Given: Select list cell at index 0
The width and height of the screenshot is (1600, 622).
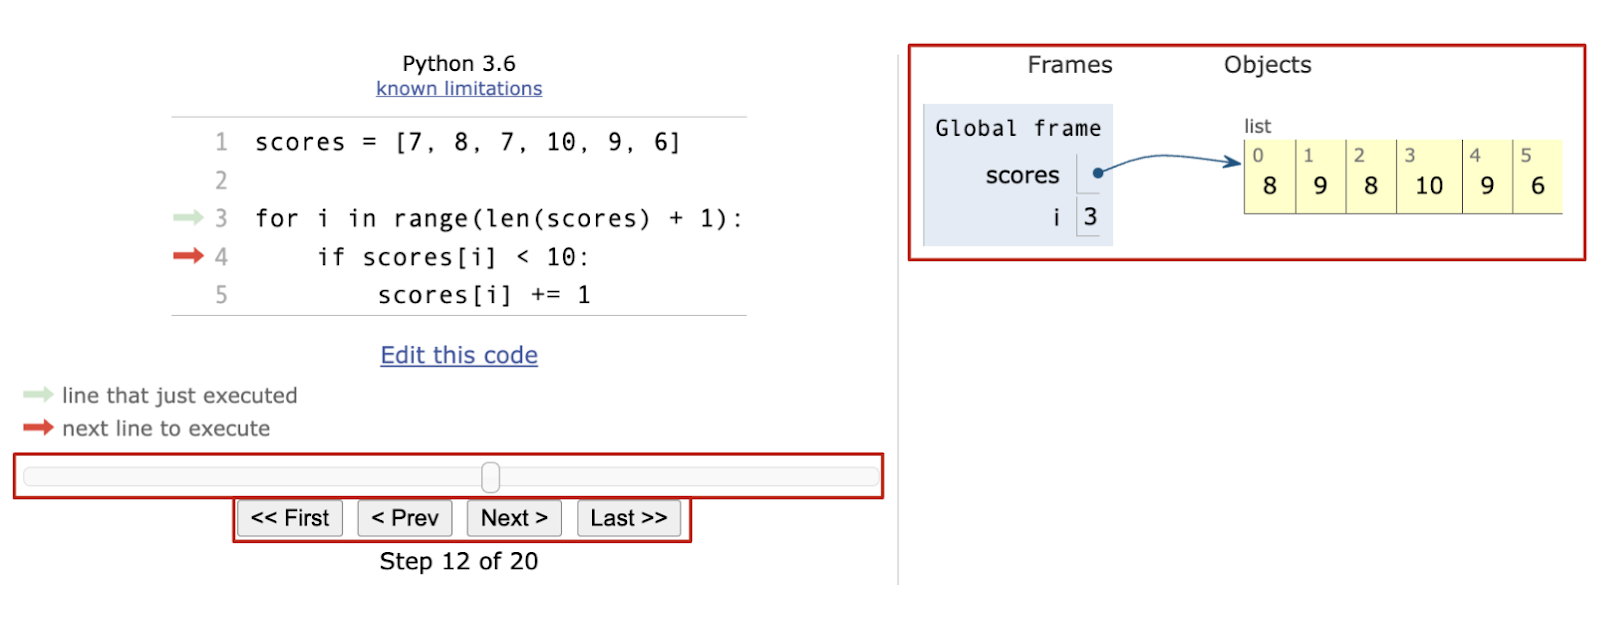Looking at the screenshot, I should (x=1269, y=178).
